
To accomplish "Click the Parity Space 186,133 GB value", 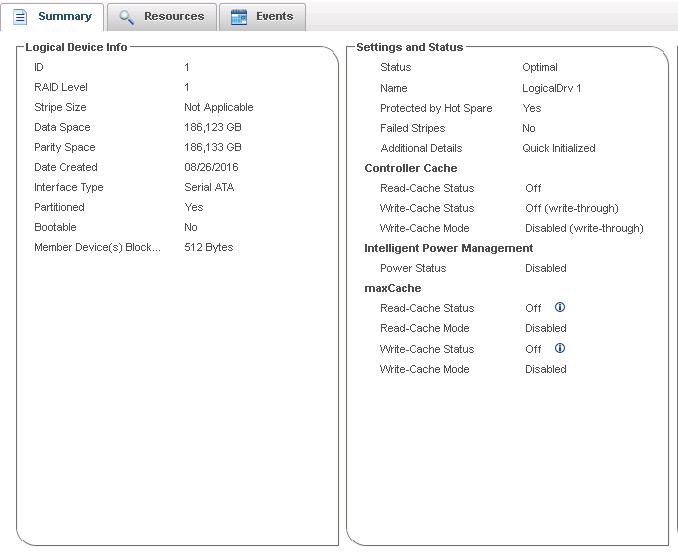I will (212, 148).
